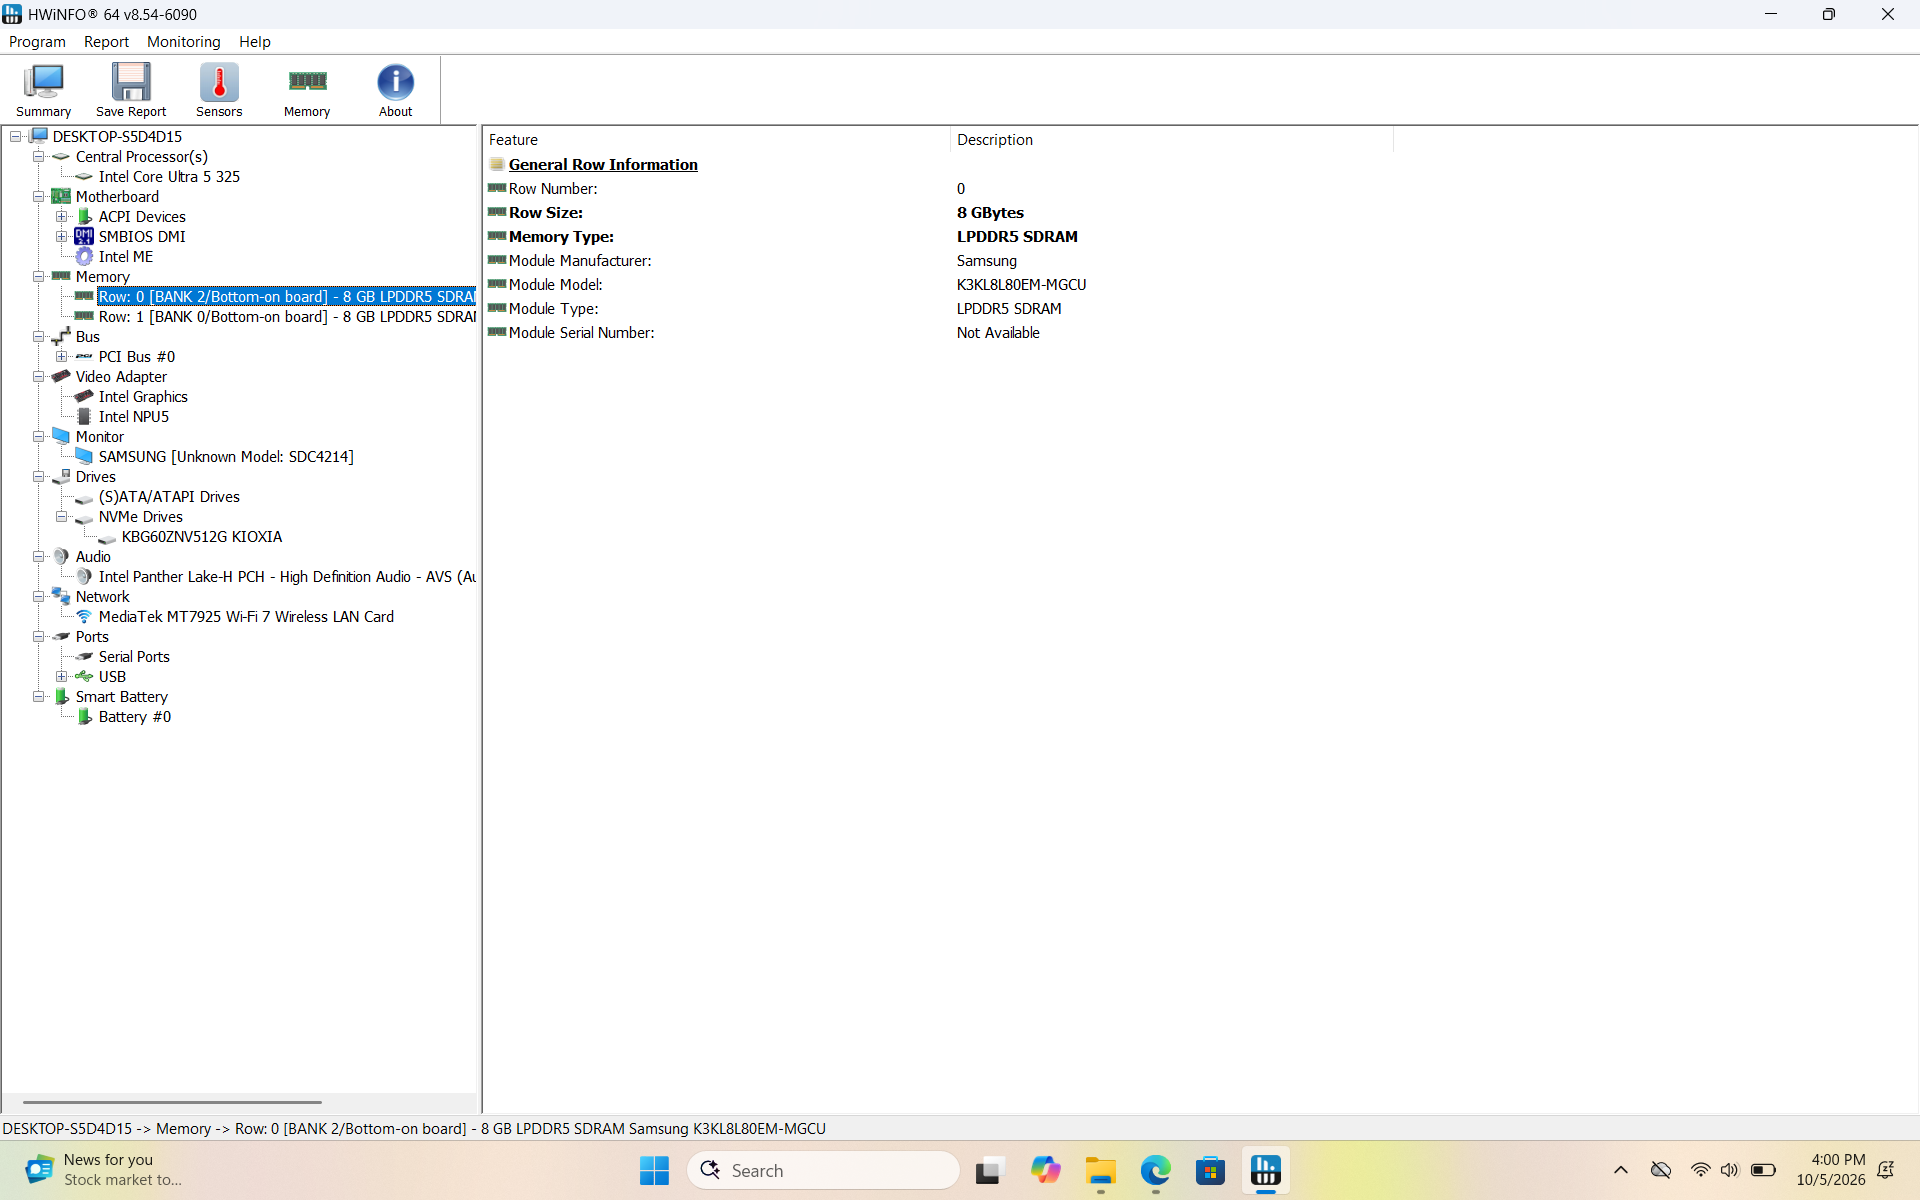Open the Report menu

[106, 42]
